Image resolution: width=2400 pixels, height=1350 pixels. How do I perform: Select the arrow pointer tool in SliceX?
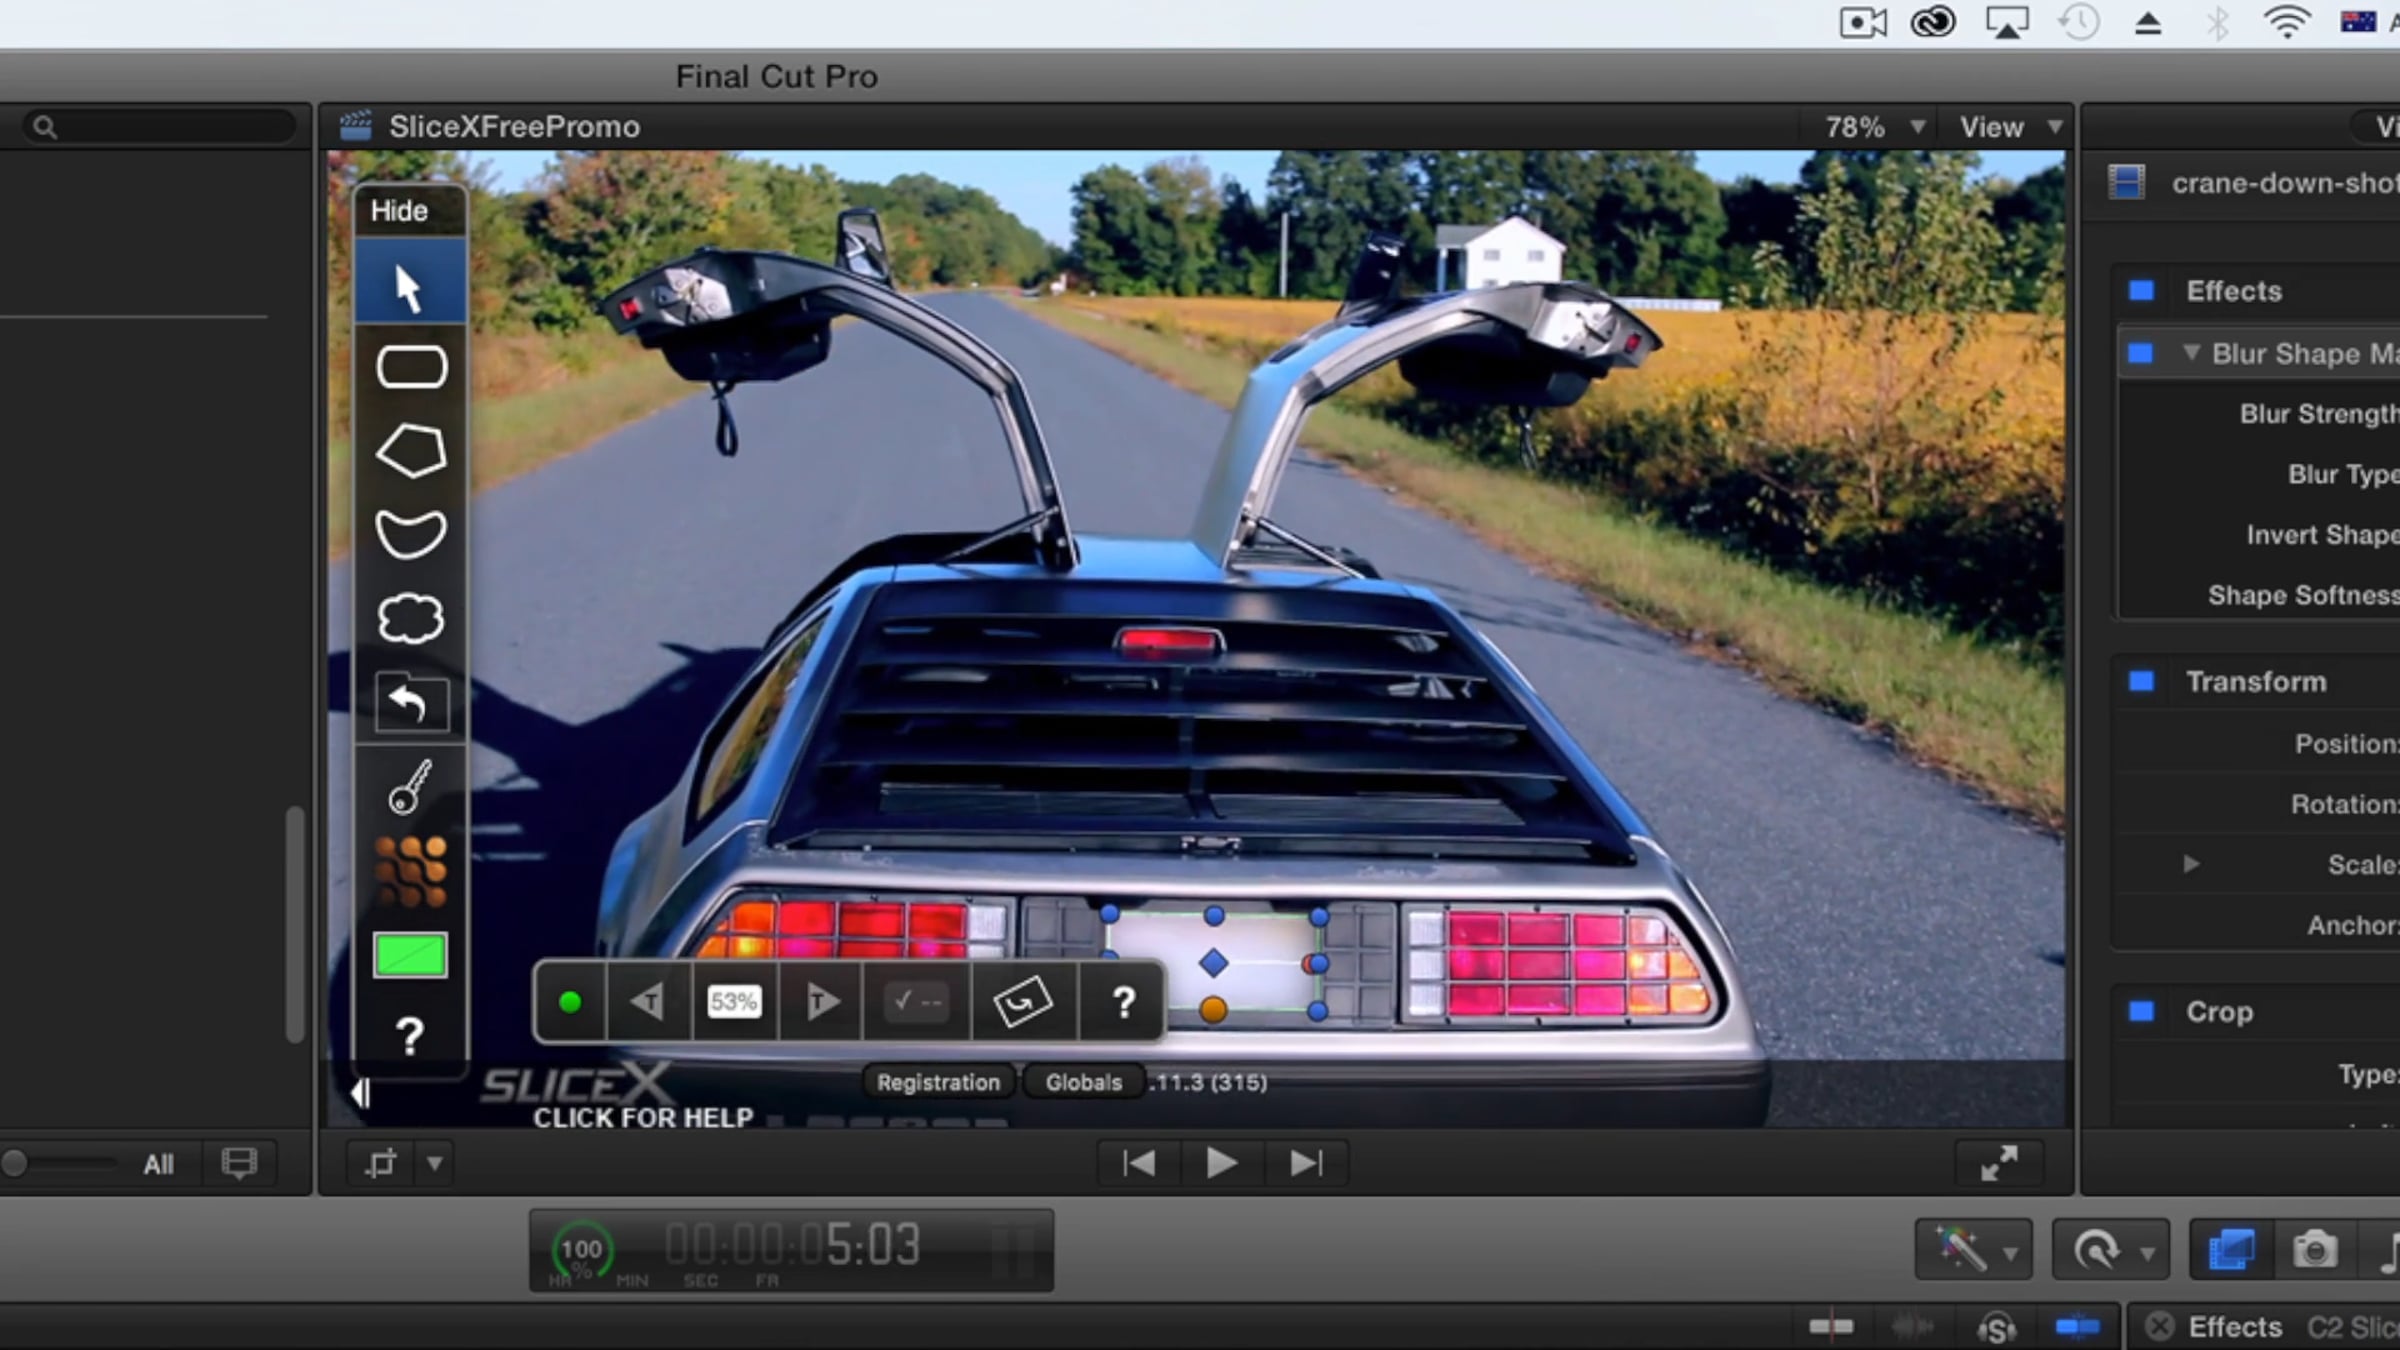click(410, 289)
